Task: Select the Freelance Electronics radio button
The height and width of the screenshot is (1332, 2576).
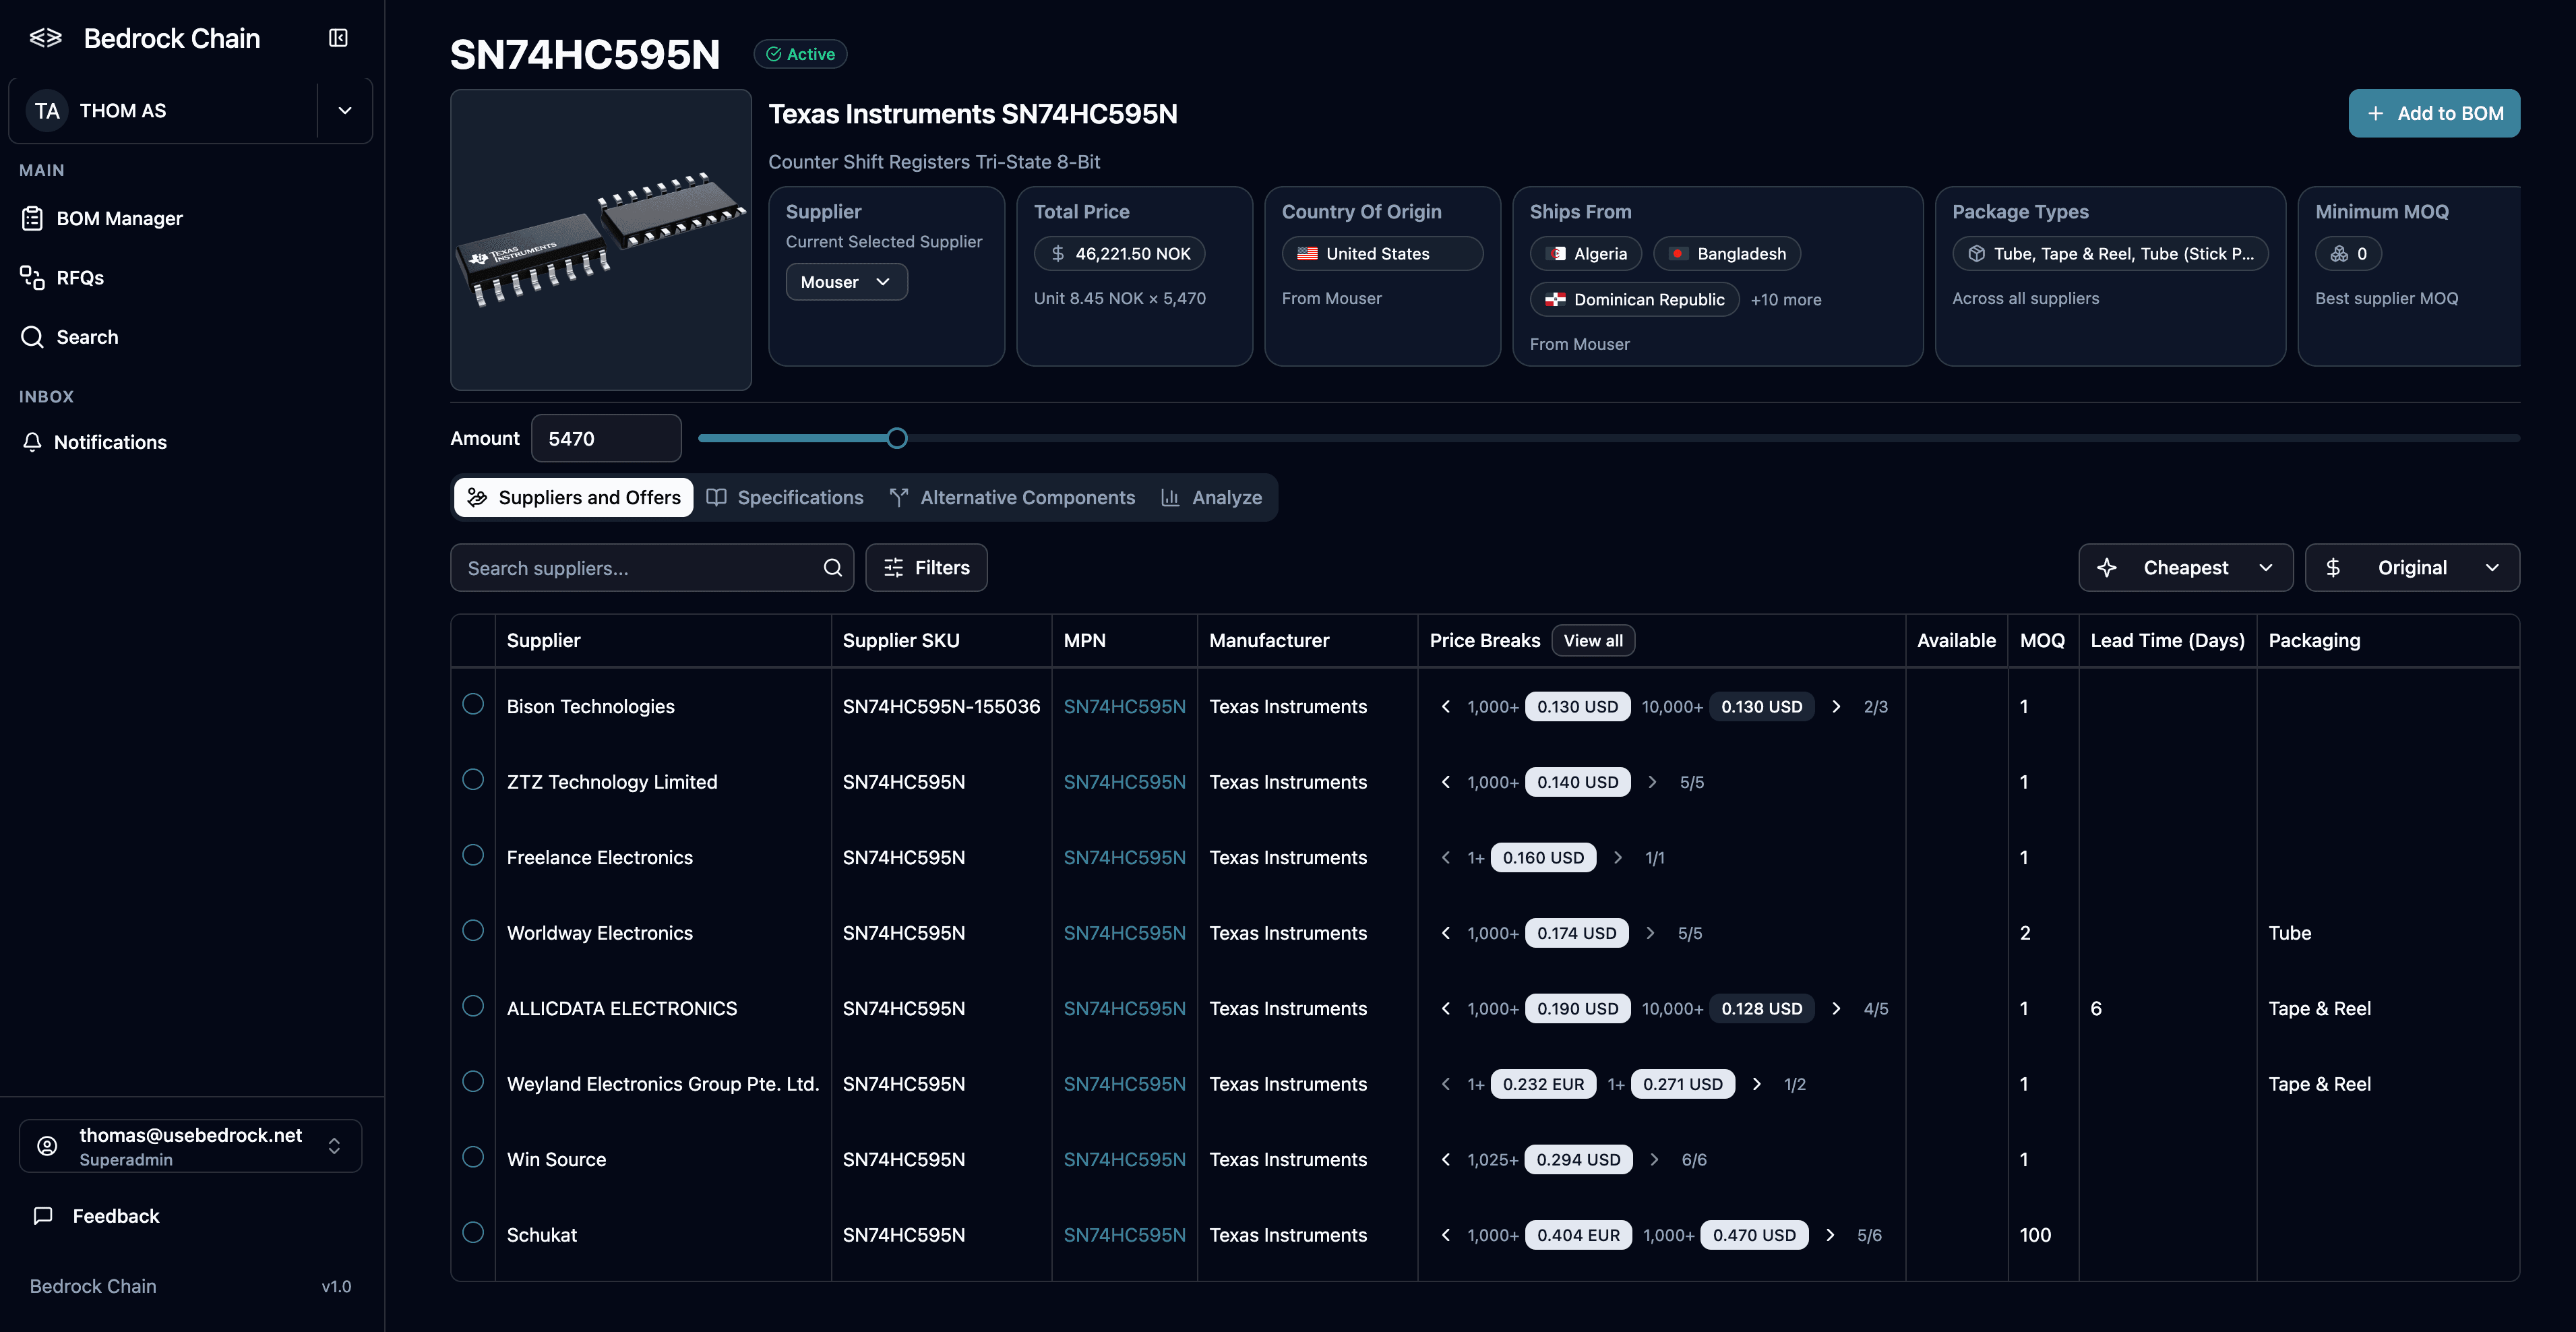Action: click(x=473, y=855)
